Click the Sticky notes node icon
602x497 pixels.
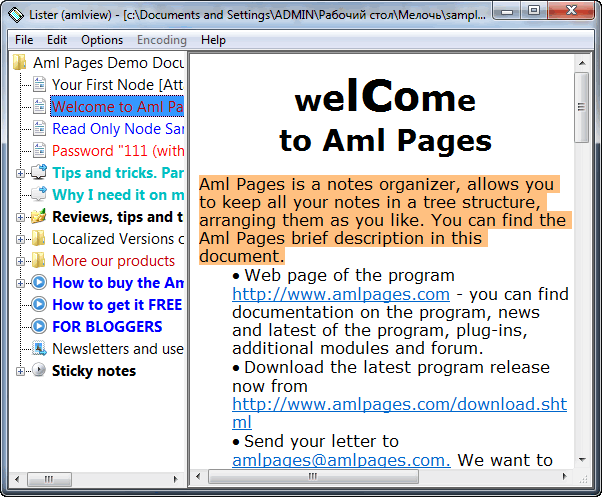click(39, 370)
